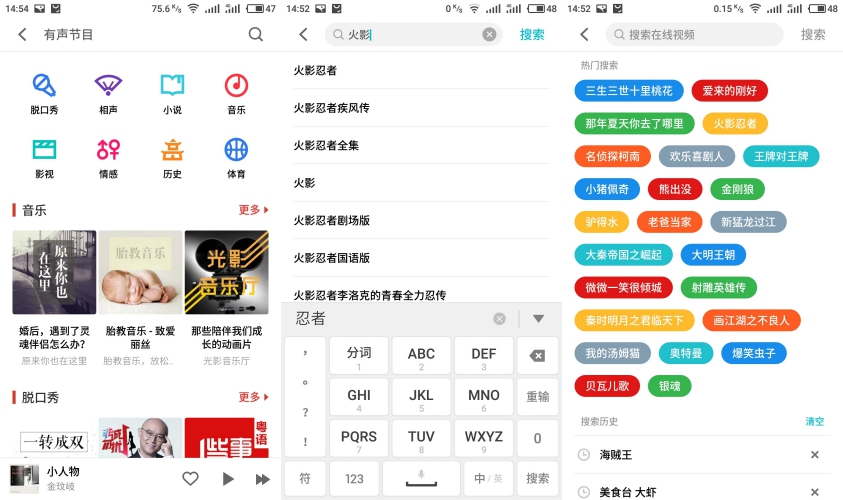Select the suggestion 火影忍者国语版
The width and height of the screenshot is (843, 500).
[332, 258]
